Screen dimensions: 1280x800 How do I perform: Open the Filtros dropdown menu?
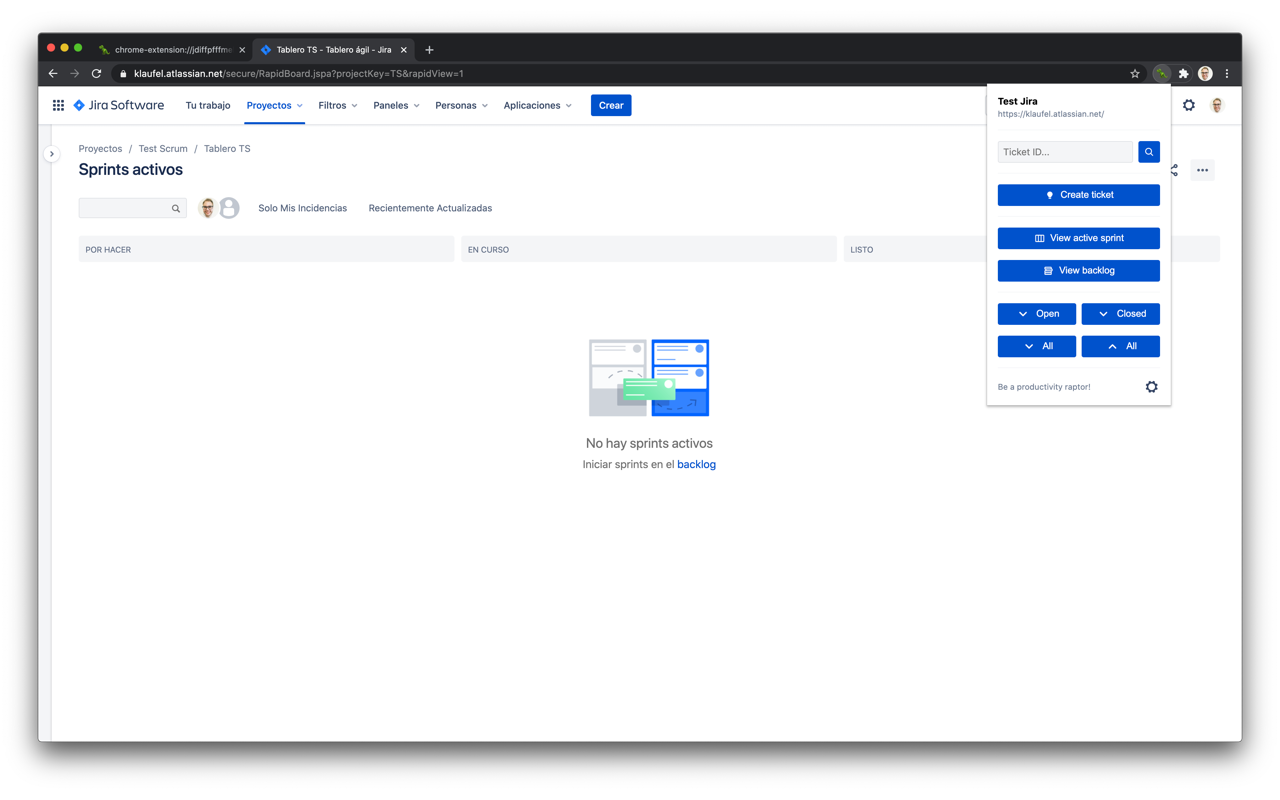click(x=338, y=105)
